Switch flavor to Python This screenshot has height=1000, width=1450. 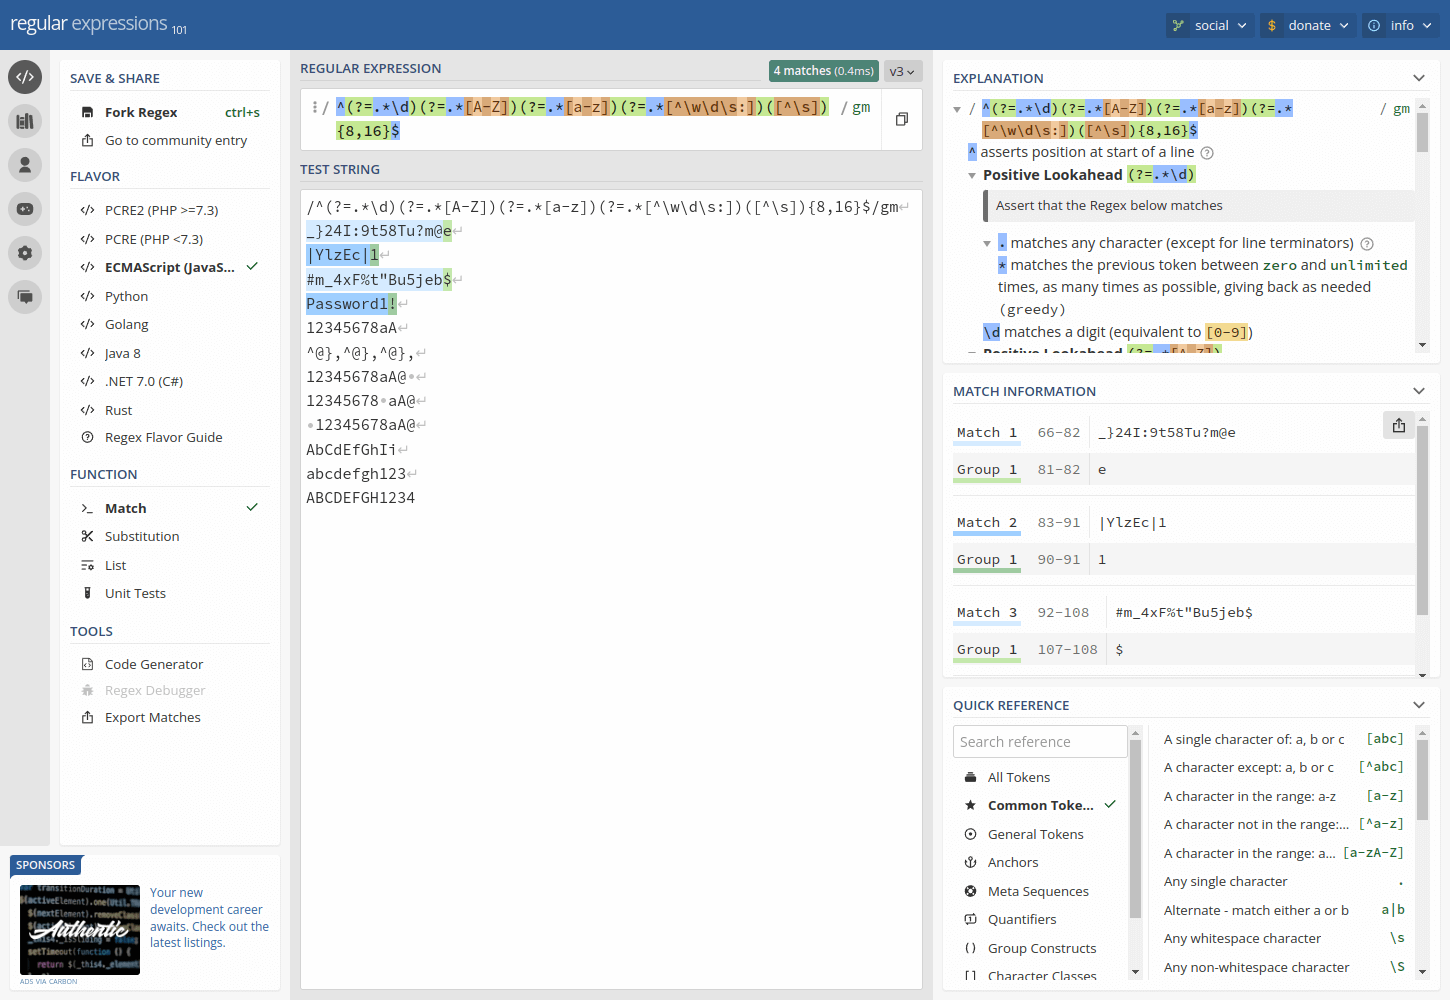[127, 295]
